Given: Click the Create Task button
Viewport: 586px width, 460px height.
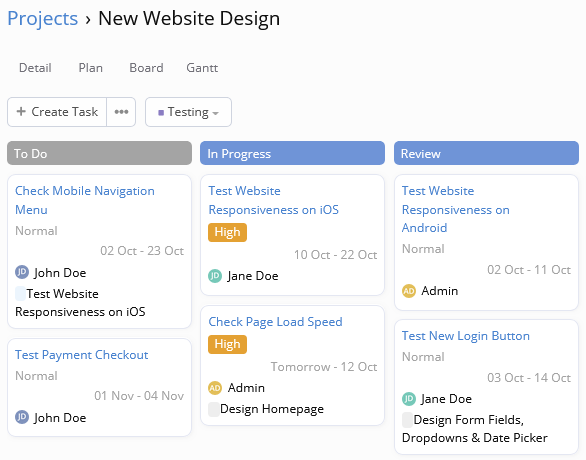Looking at the screenshot, I should coord(57,112).
